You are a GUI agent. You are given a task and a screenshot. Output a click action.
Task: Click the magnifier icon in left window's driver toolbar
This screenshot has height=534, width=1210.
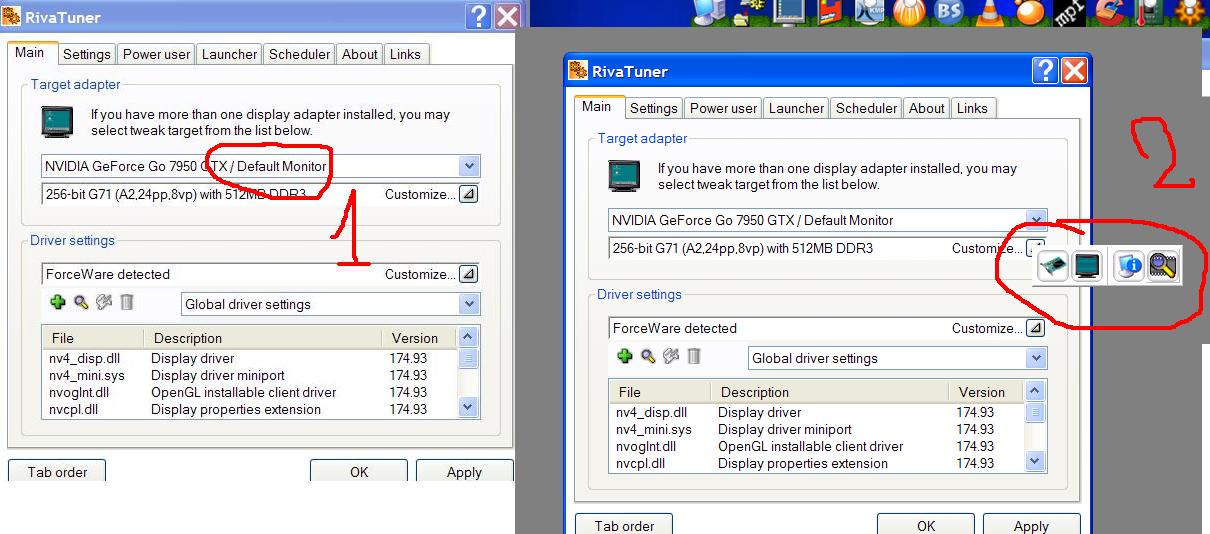coord(81,302)
